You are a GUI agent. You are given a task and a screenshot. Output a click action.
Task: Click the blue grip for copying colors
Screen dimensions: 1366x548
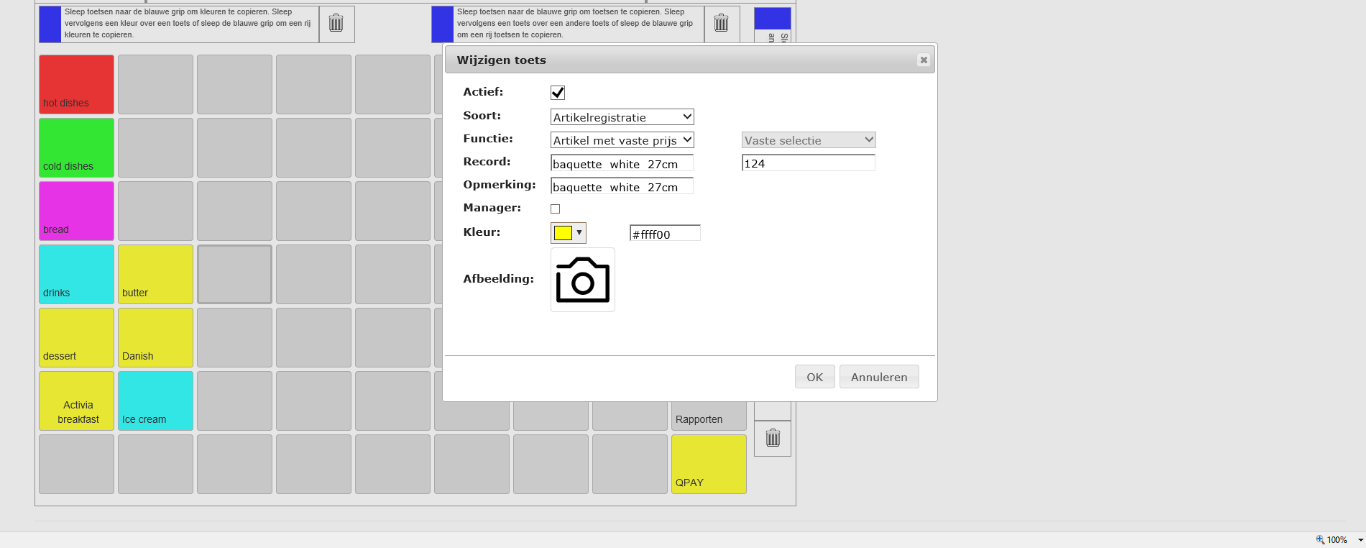point(50,24)
